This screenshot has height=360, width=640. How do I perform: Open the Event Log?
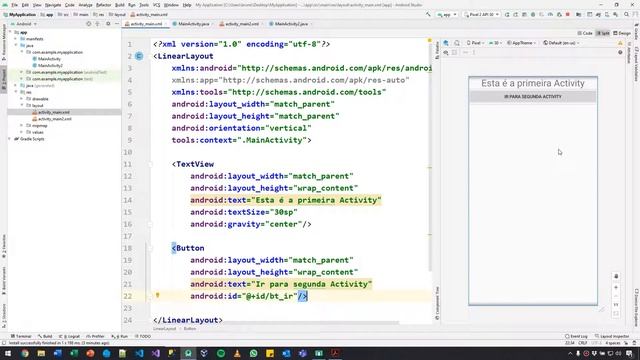click(576, 336)
